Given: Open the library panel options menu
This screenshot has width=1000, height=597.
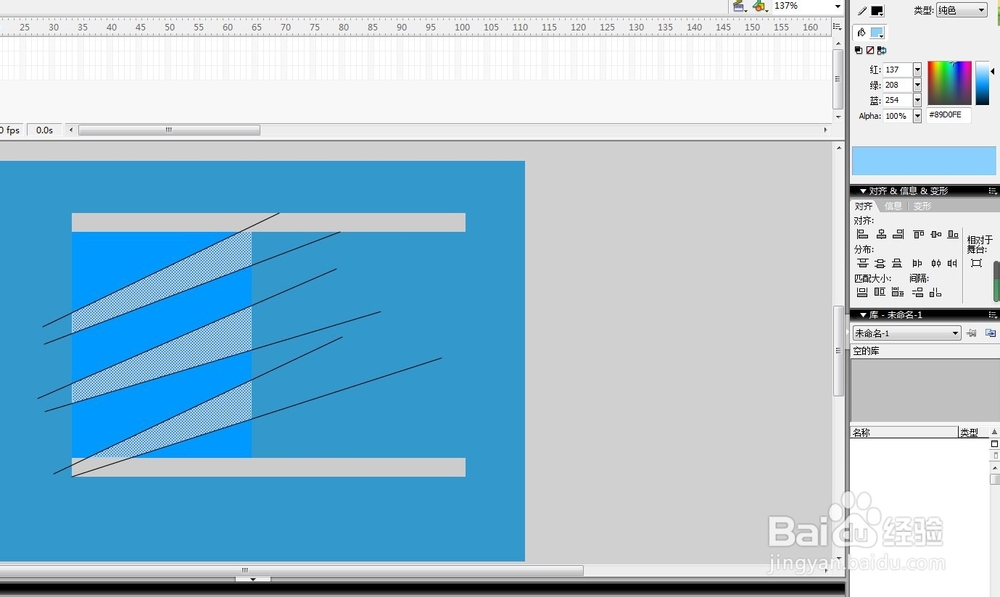Looking at the screenshot, I should [x=992, y=314].
